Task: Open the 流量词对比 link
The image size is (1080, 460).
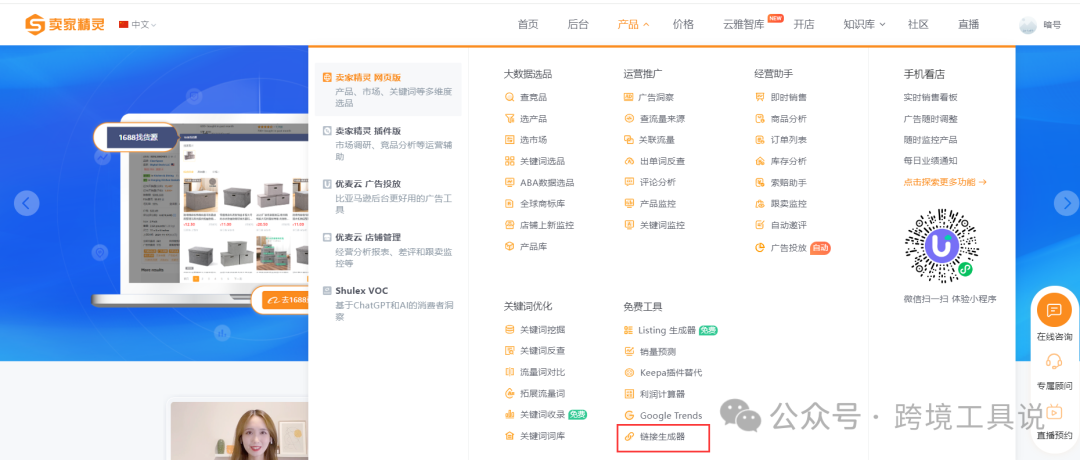Action: [x=543, y=373]
